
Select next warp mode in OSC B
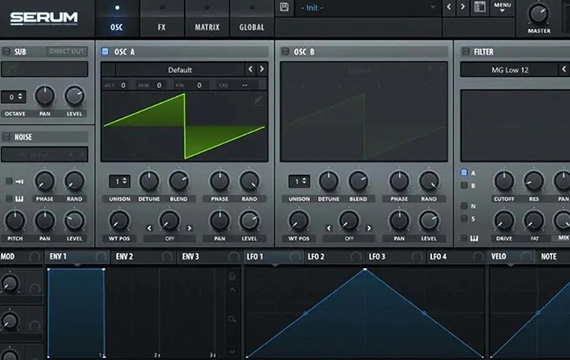coord(369,228)
